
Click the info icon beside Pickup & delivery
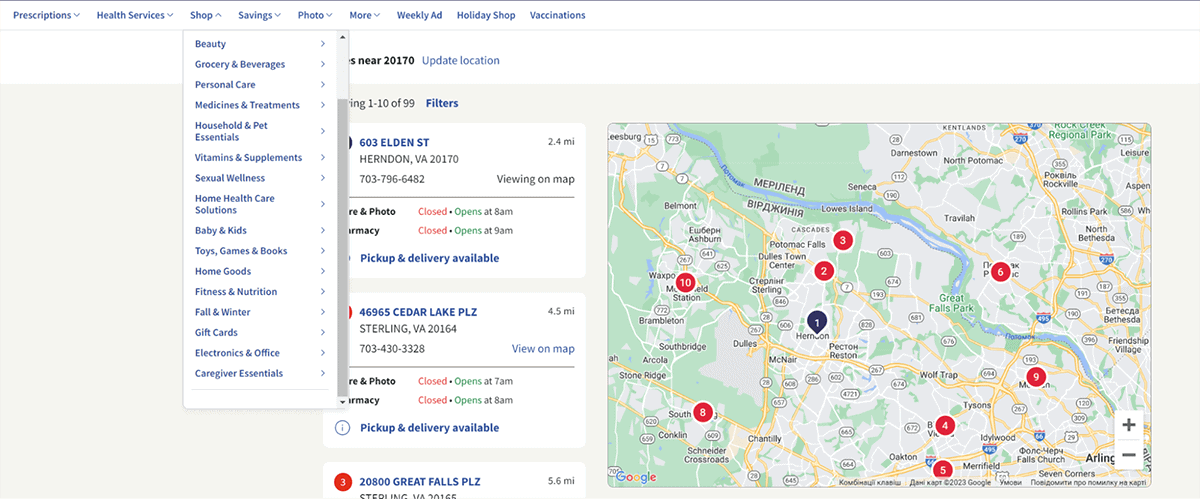click(342, 428)
